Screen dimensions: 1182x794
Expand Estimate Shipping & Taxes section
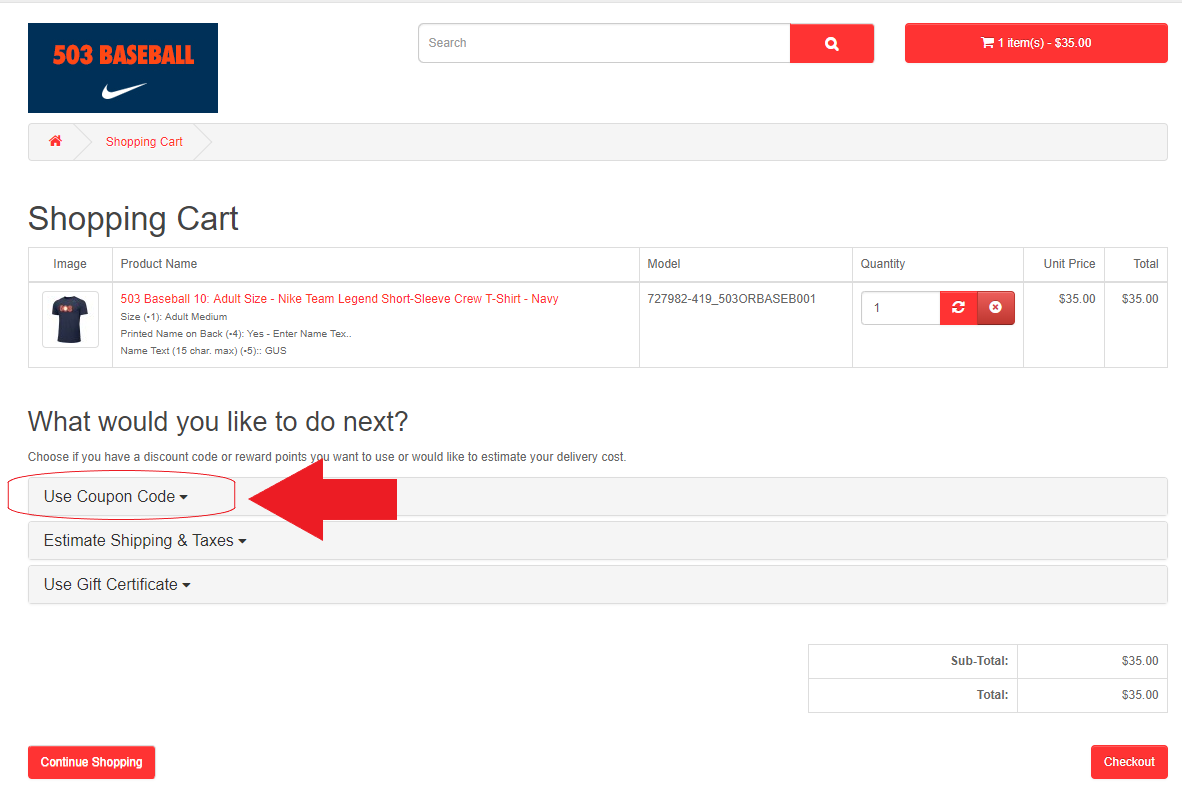(x=145, y=541)
